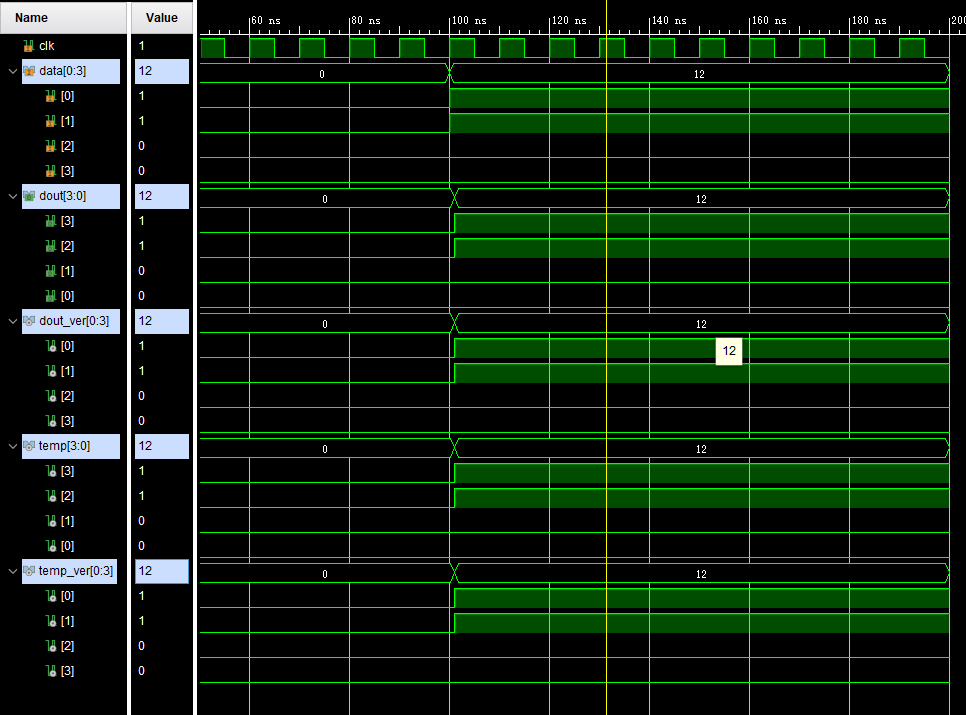
Task: Click the data waveform segment showing 0
Action: pyautogui.click(x=324, y=74)
